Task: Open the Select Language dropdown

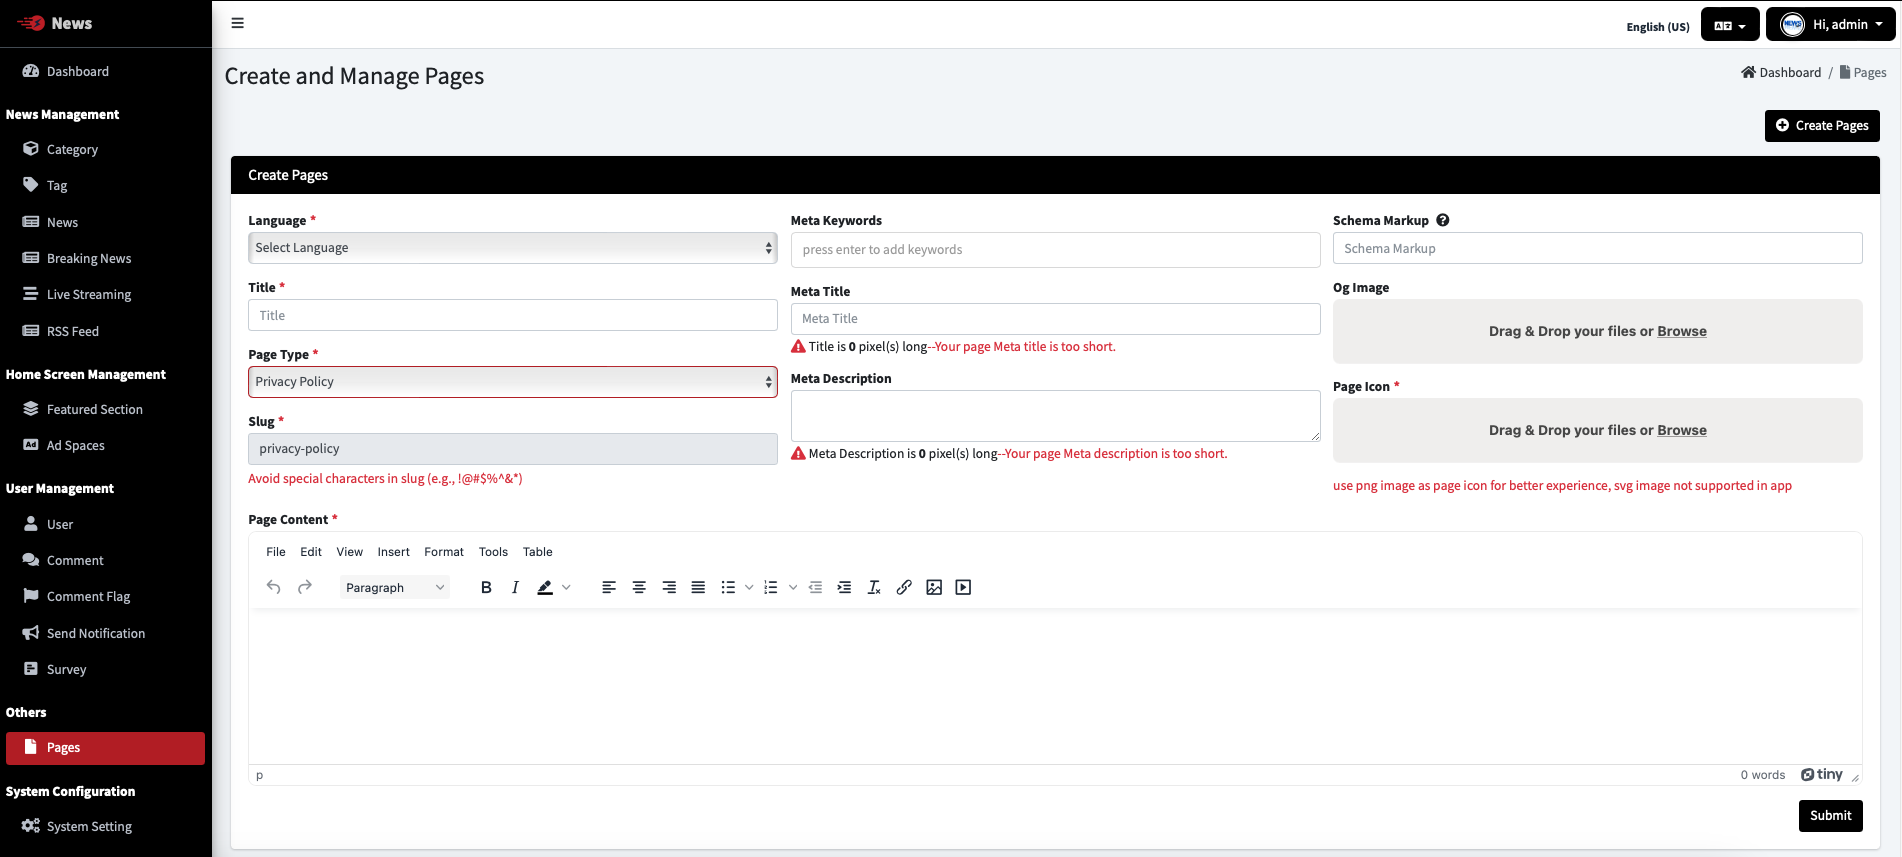Action: click(x=513, y=248)
